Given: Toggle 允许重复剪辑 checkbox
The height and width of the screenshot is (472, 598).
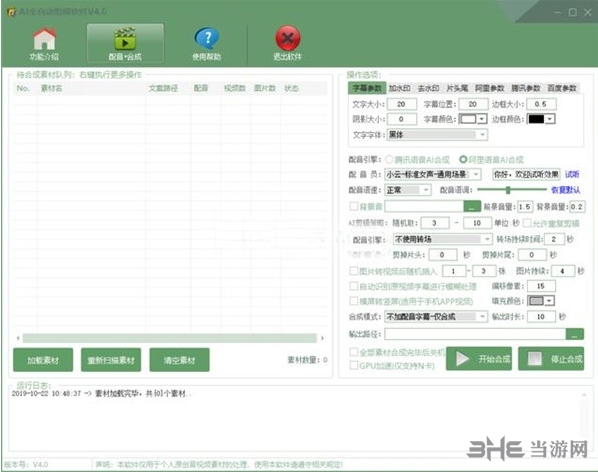Looking at the screenshot, I should click(527, 223).
